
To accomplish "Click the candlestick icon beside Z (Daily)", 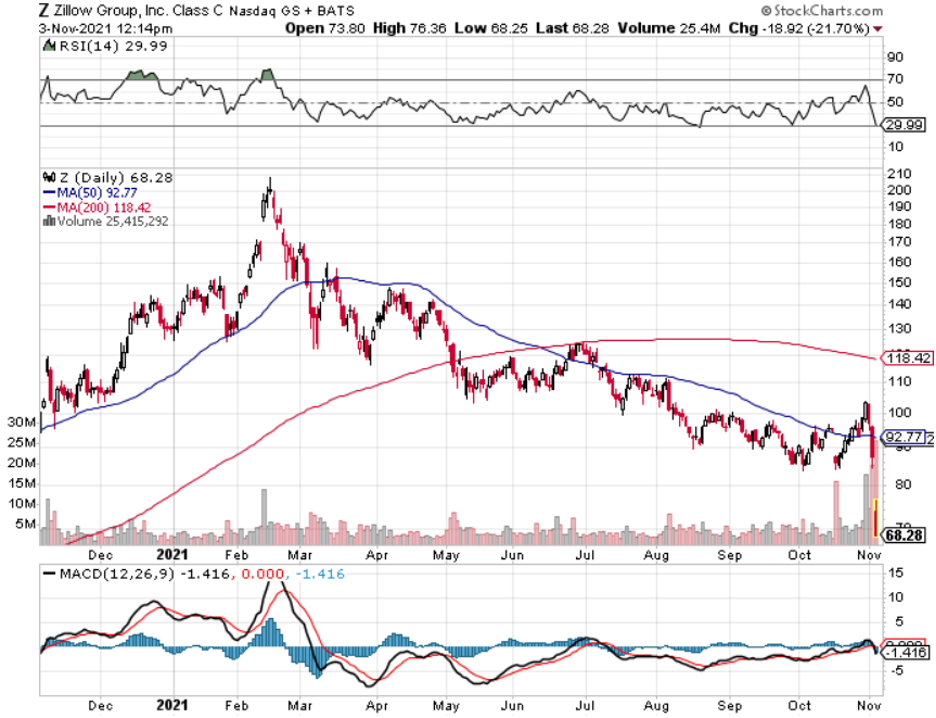I will click(x=47, y=178).
